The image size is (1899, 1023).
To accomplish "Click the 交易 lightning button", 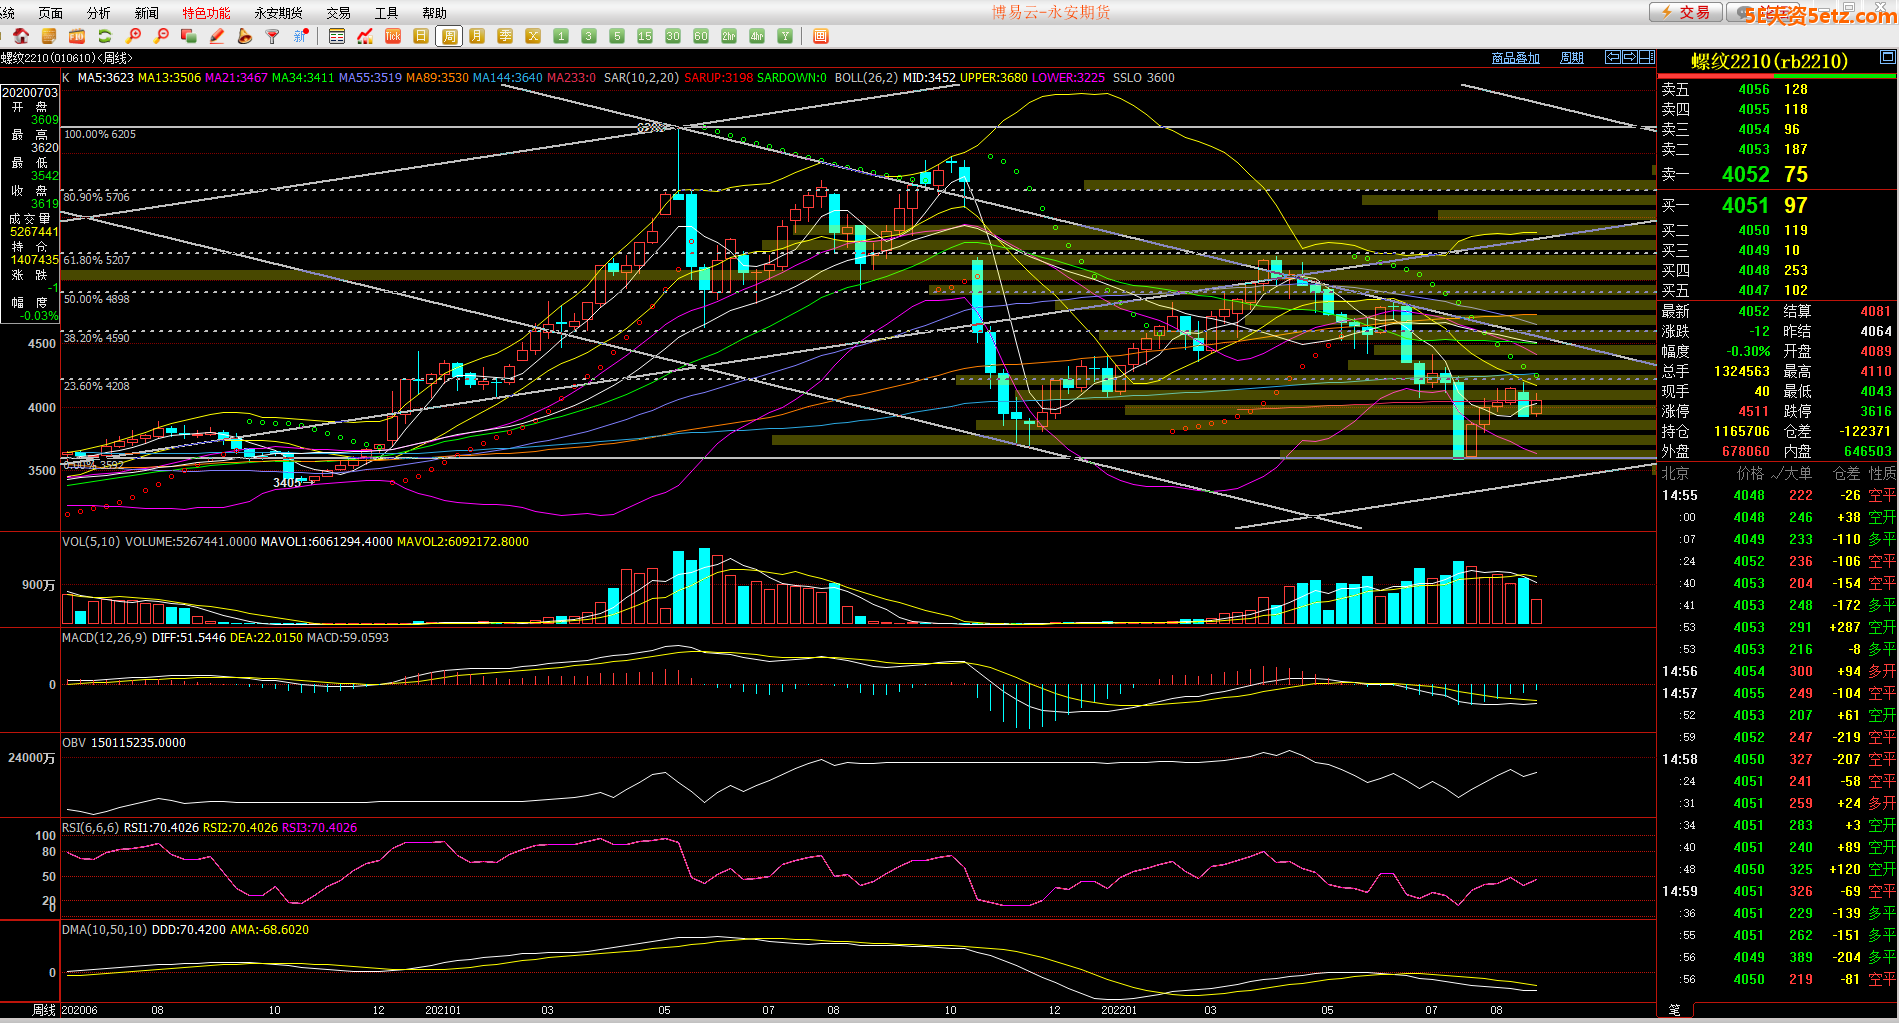I will (1686, 12).
